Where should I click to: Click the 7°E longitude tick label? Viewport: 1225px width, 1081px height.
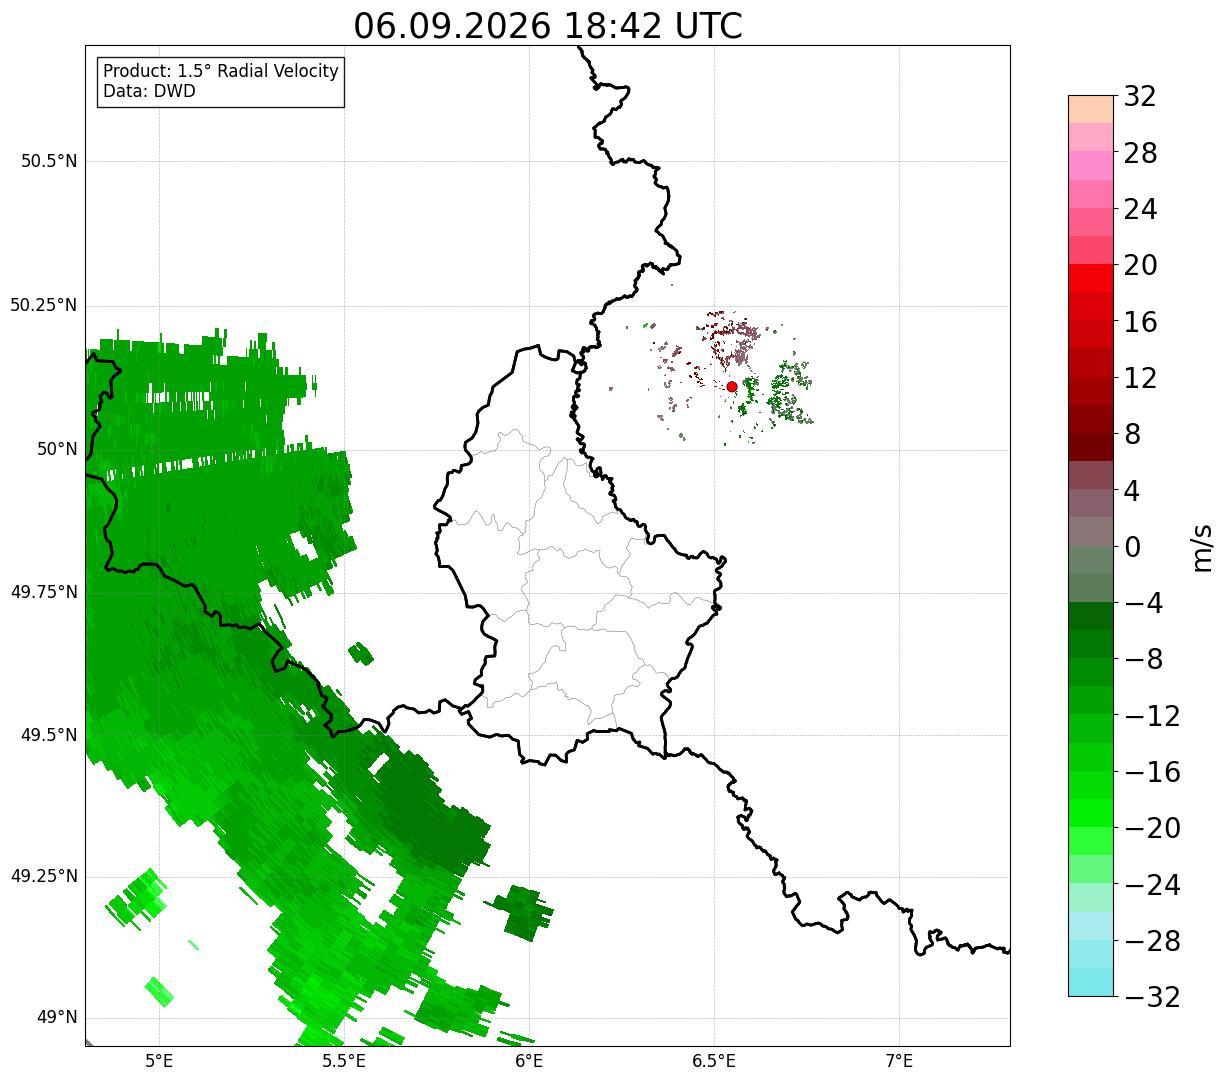point(900,1061)
